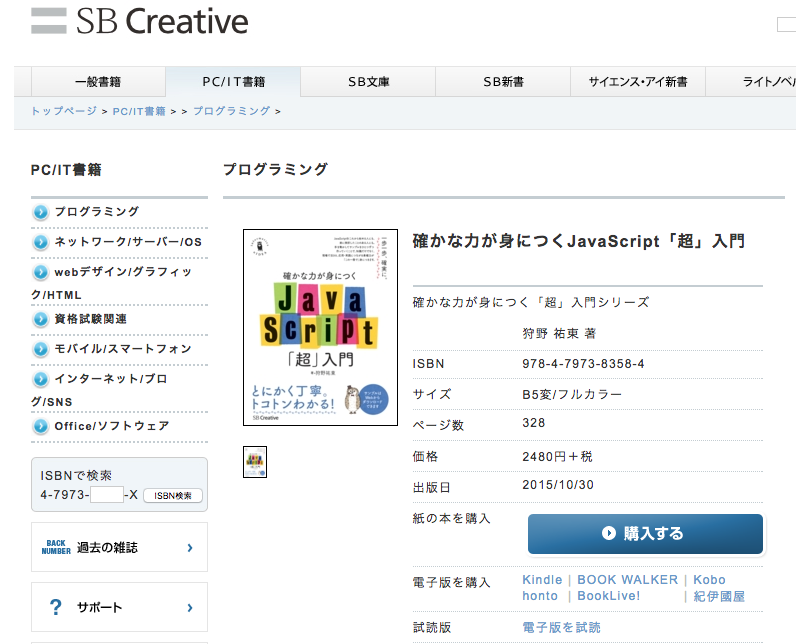This screenshot has height=644, width=796.
Task: Click 電子版を試読 trial link
Action: pyautogui.click(x=561, y=628)
